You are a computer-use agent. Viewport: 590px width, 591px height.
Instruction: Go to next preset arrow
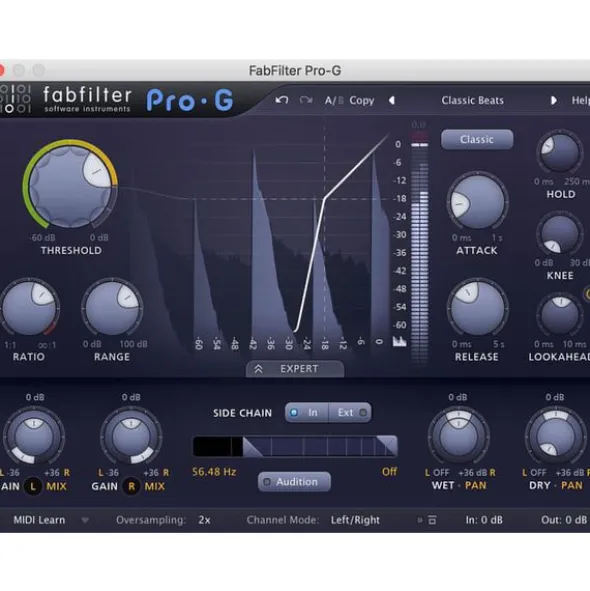[x=553, y=101]
